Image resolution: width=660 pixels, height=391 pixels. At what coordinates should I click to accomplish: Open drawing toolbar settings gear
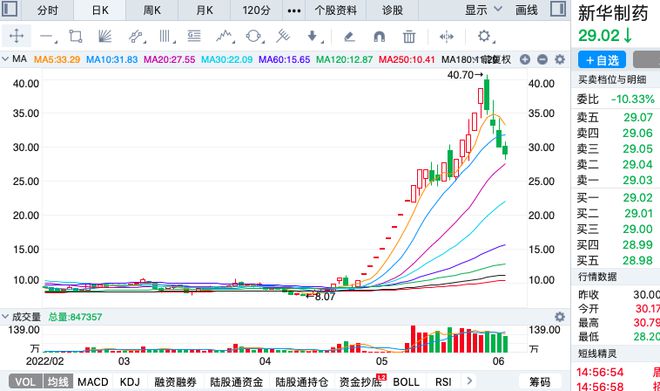(484, 36)
